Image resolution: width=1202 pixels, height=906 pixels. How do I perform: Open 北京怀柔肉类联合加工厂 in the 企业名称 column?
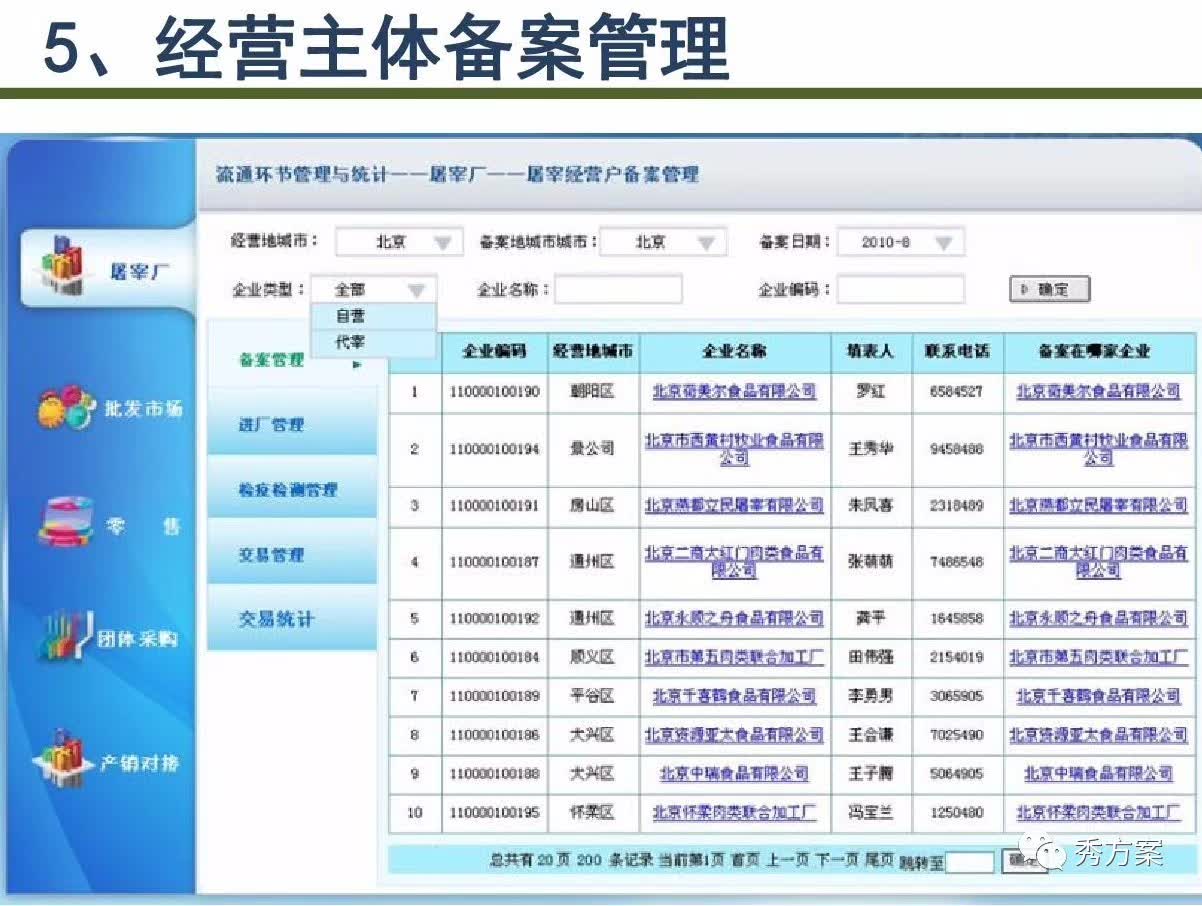pyautogui.click(x=735, y=813)
